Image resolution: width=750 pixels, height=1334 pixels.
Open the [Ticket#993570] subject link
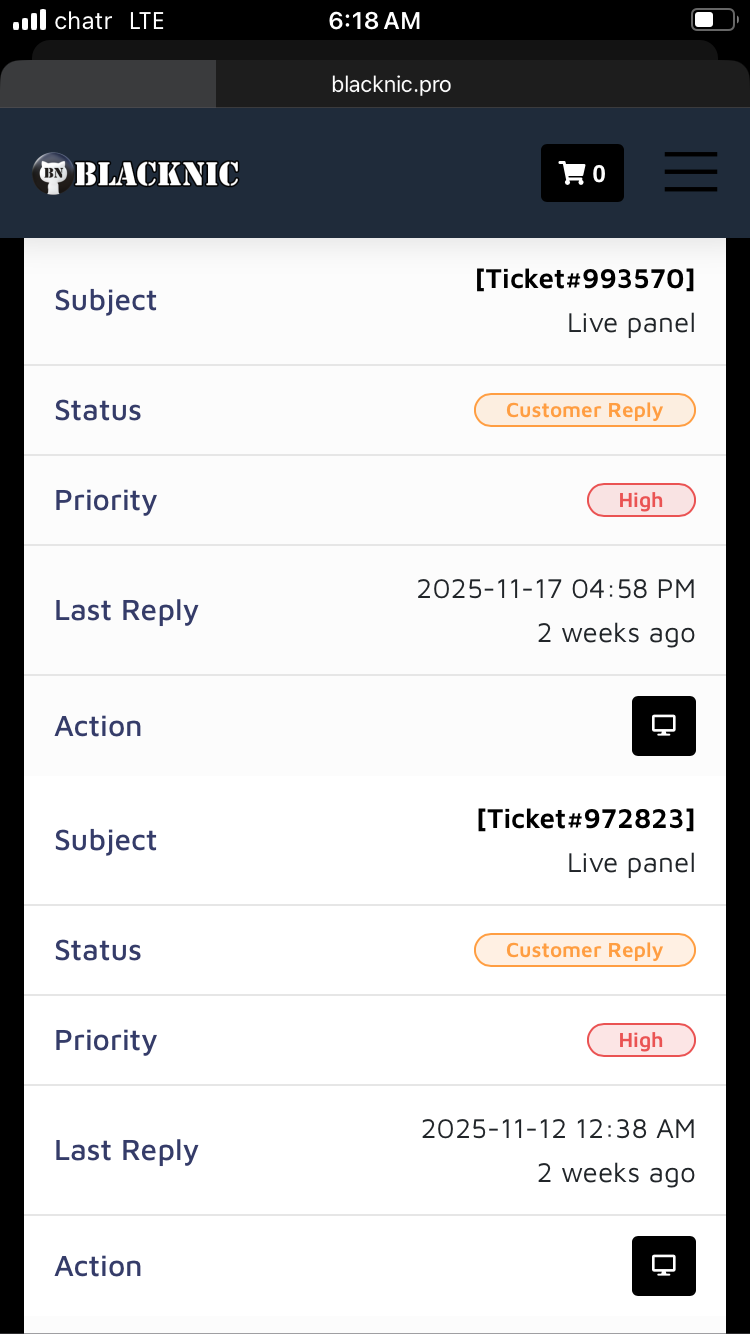click(585, 279)
